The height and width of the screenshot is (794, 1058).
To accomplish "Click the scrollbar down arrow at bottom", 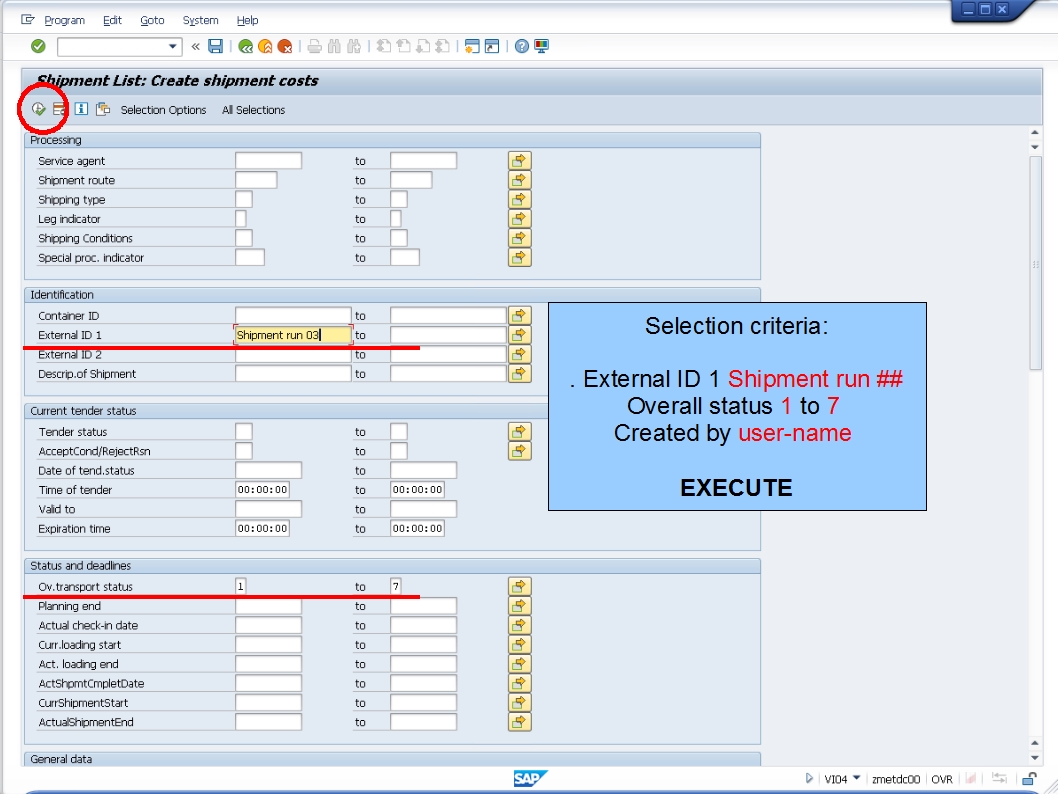I will tap(1036, 758).
